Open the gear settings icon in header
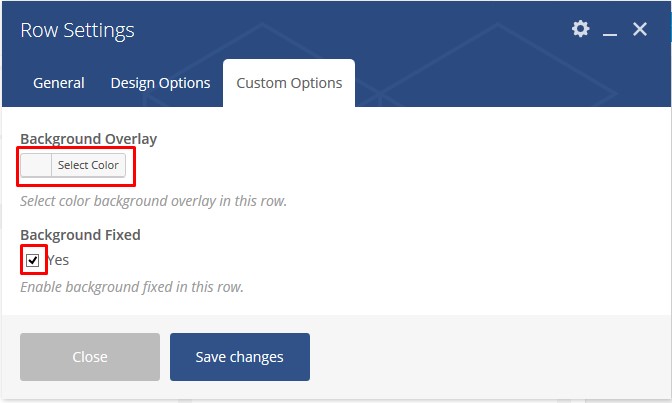The height and width of the screenshot is (403, 672). [580, 29]
